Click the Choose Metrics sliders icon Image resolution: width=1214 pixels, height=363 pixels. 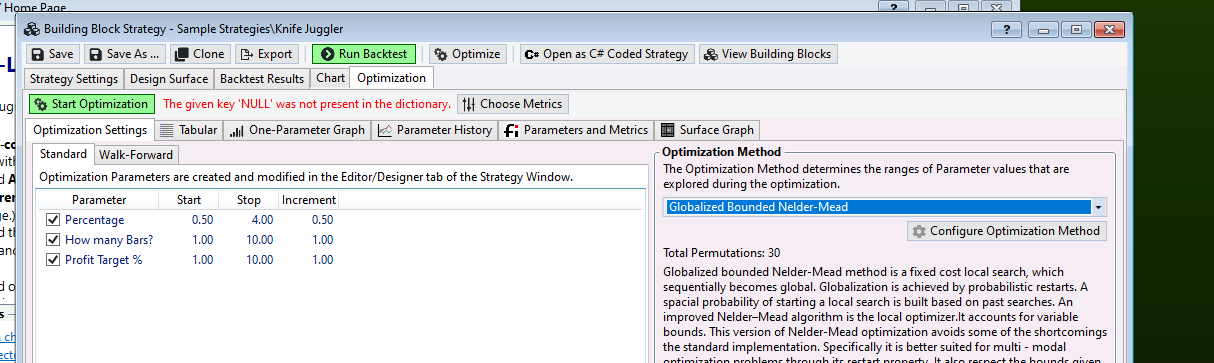(468, 104)
